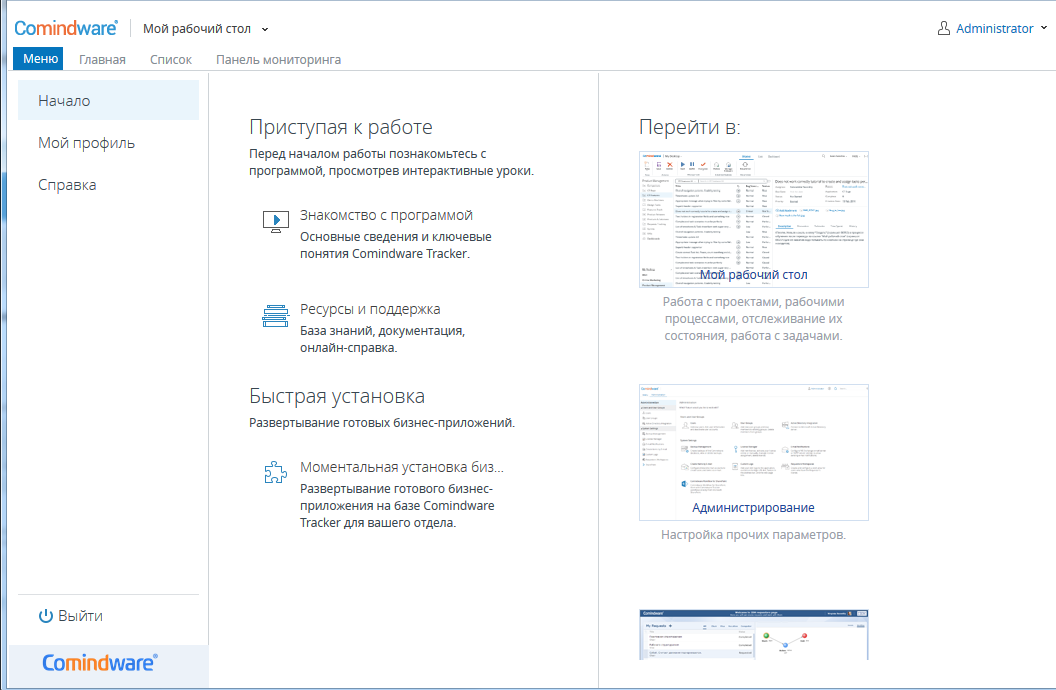Image resolution: width=1056 pixels, height=690 pixels.
Task: Click Выйти to log out
Action: click(x=80, y=616)
